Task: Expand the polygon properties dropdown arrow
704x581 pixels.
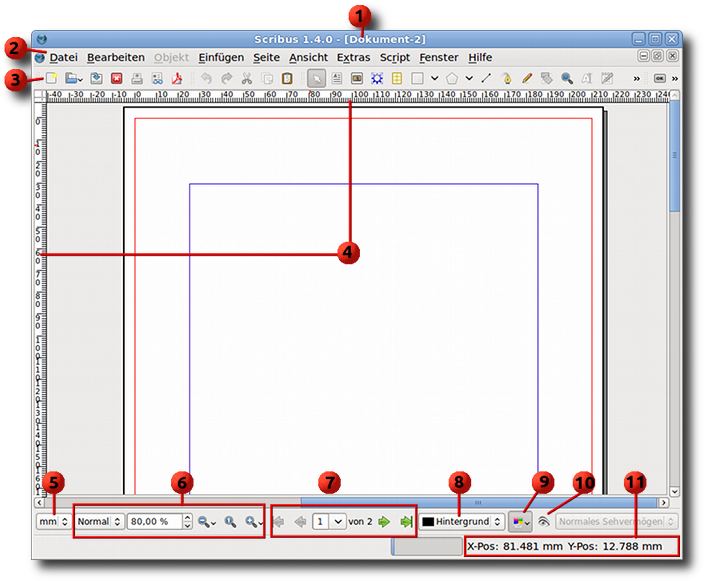Action: pyautogui.click(x=469, y=79)
